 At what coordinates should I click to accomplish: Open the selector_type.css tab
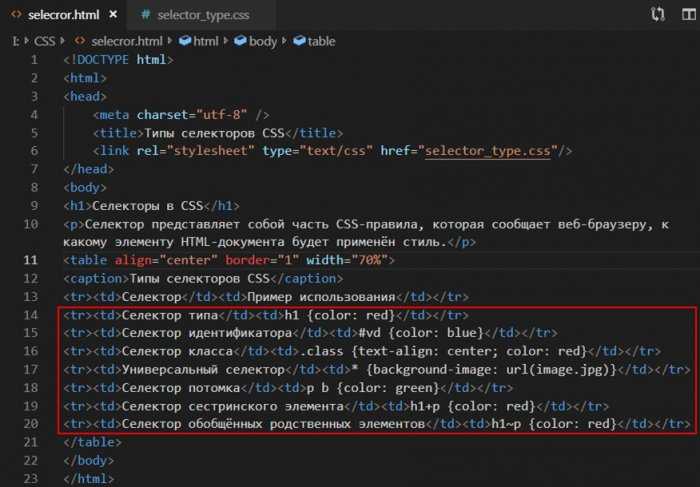203,15
